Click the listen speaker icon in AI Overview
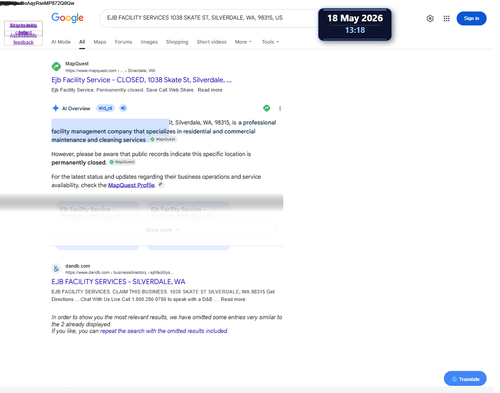This screenshot has width=500, height=393. coord(123,108)
